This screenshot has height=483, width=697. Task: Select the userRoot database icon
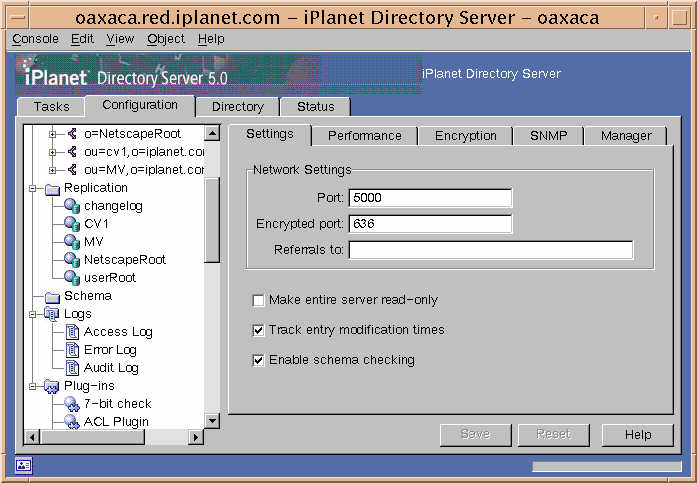(72, 278)
